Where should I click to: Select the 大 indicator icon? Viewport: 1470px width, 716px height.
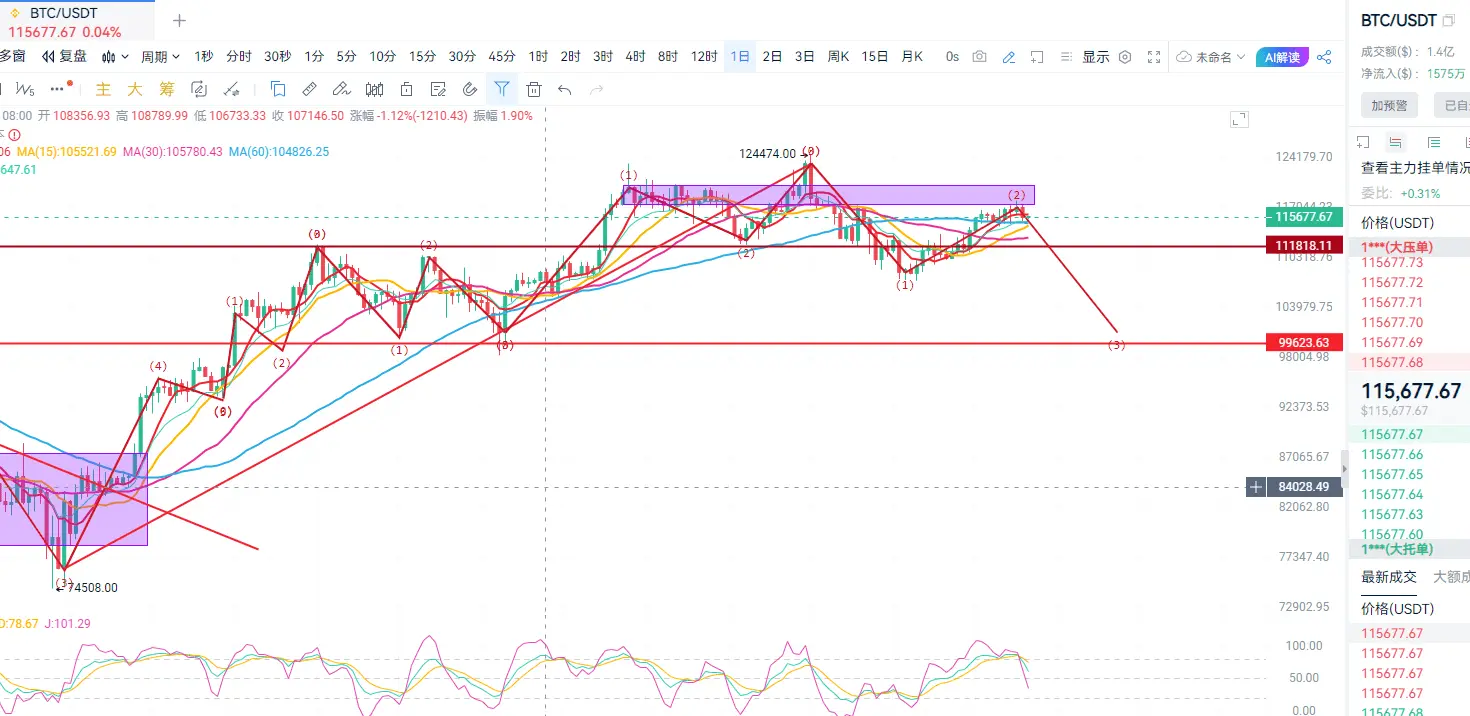pyautogui.click(x=135, y=89)
